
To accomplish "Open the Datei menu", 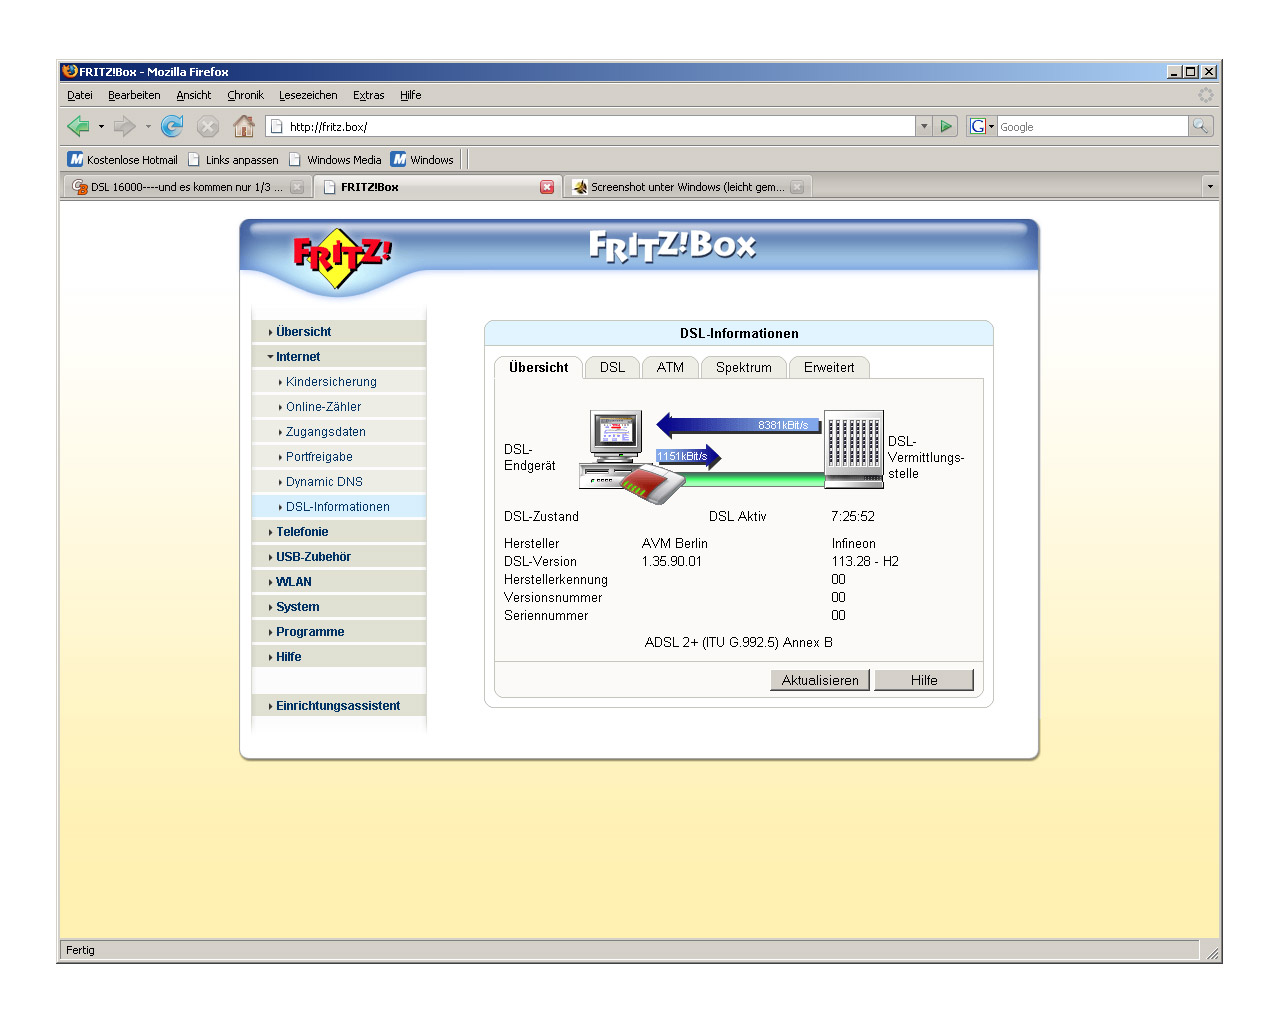I will (x=80, y=95).
